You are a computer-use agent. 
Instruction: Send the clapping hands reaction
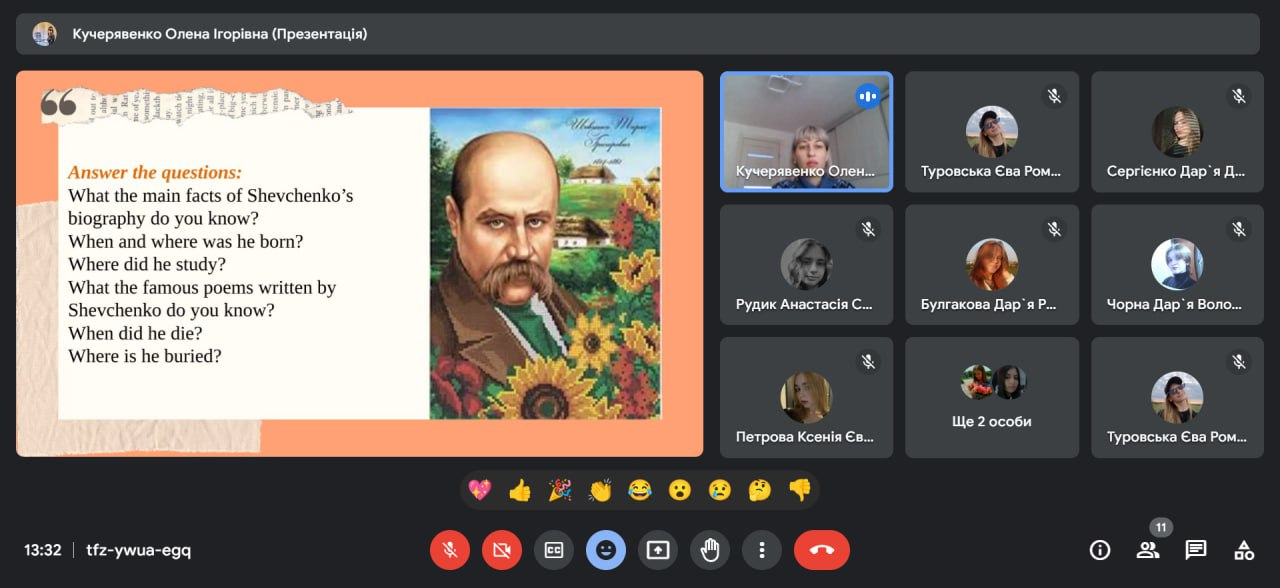click(600, 490)
